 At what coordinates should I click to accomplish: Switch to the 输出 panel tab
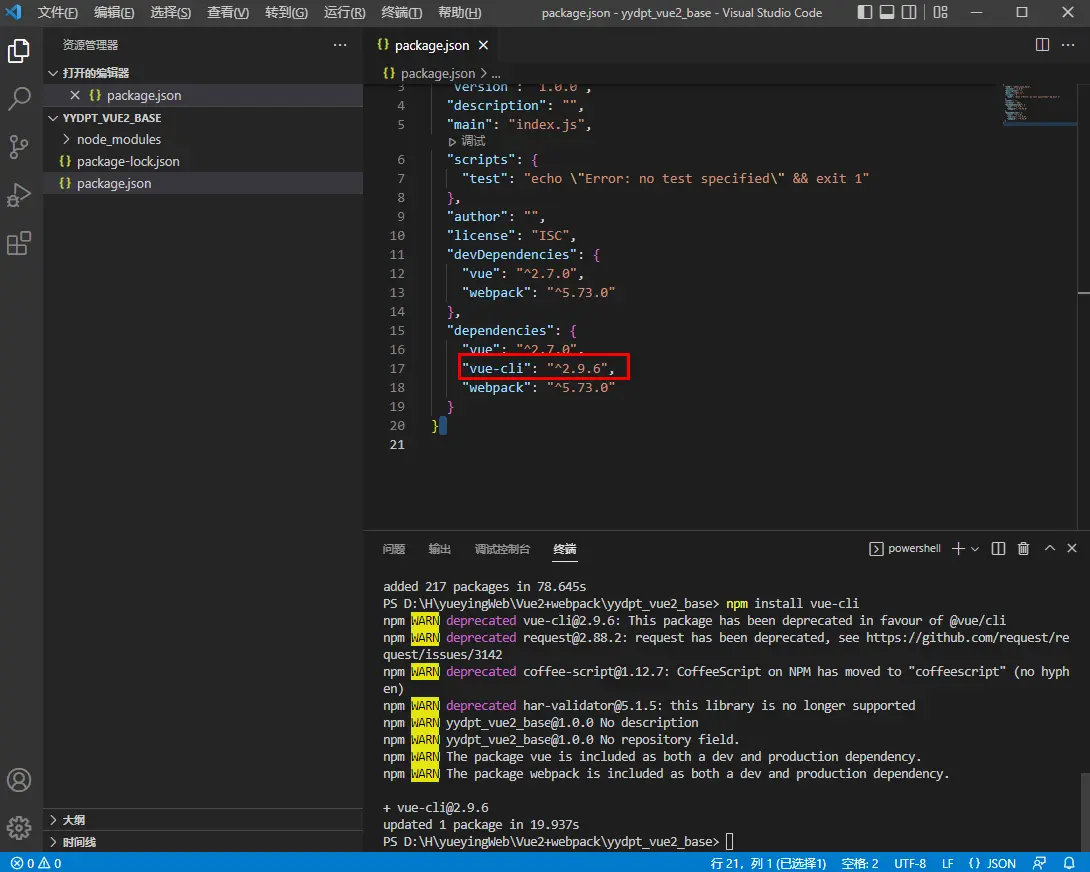tap(440, 549)
